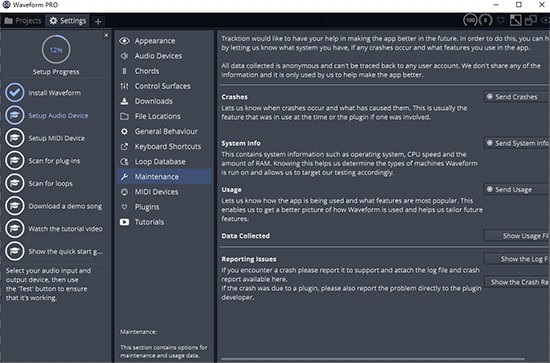Image resolution: width=550 pixels, height=363 pixels.
Task: Select the Audio Devices speaker icon
Action: point(124,56)
